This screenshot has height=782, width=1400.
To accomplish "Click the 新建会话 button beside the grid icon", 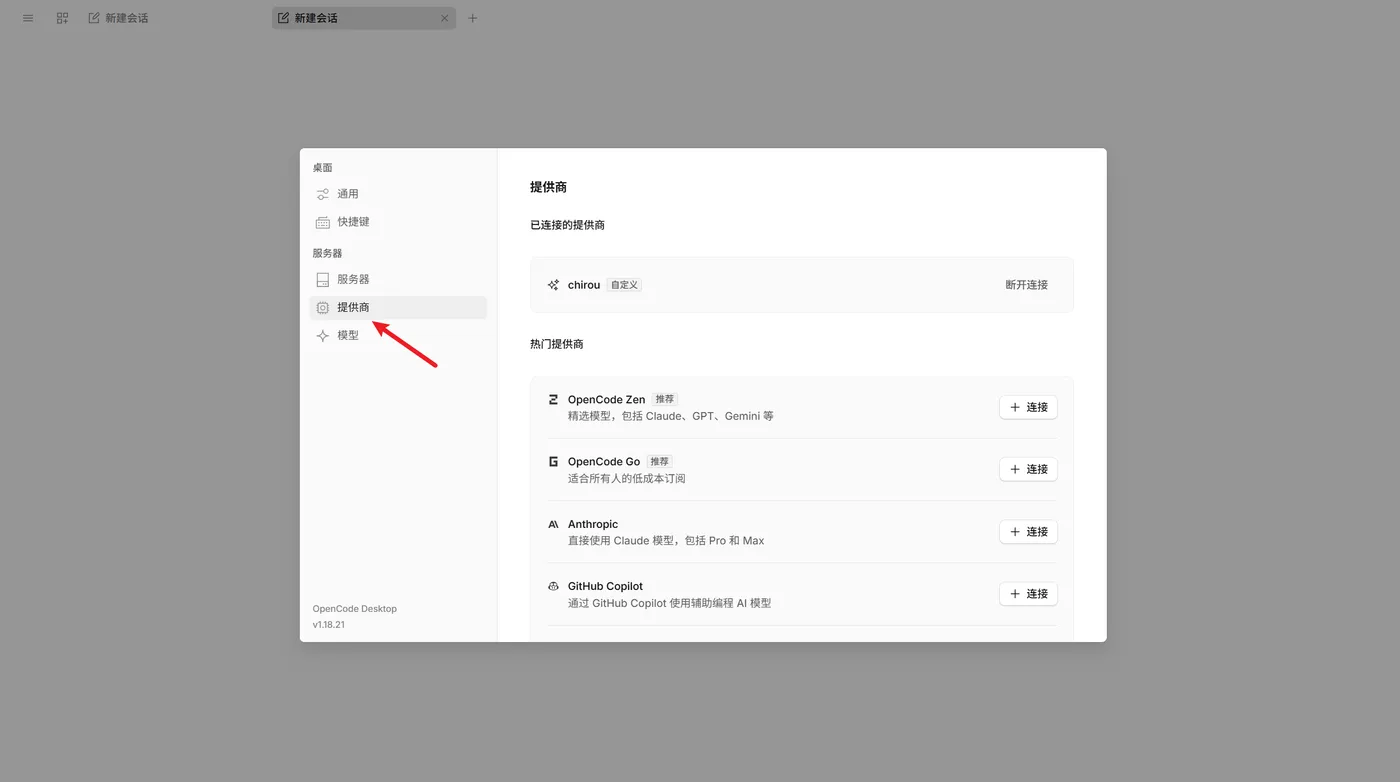I will click(118, 18).
